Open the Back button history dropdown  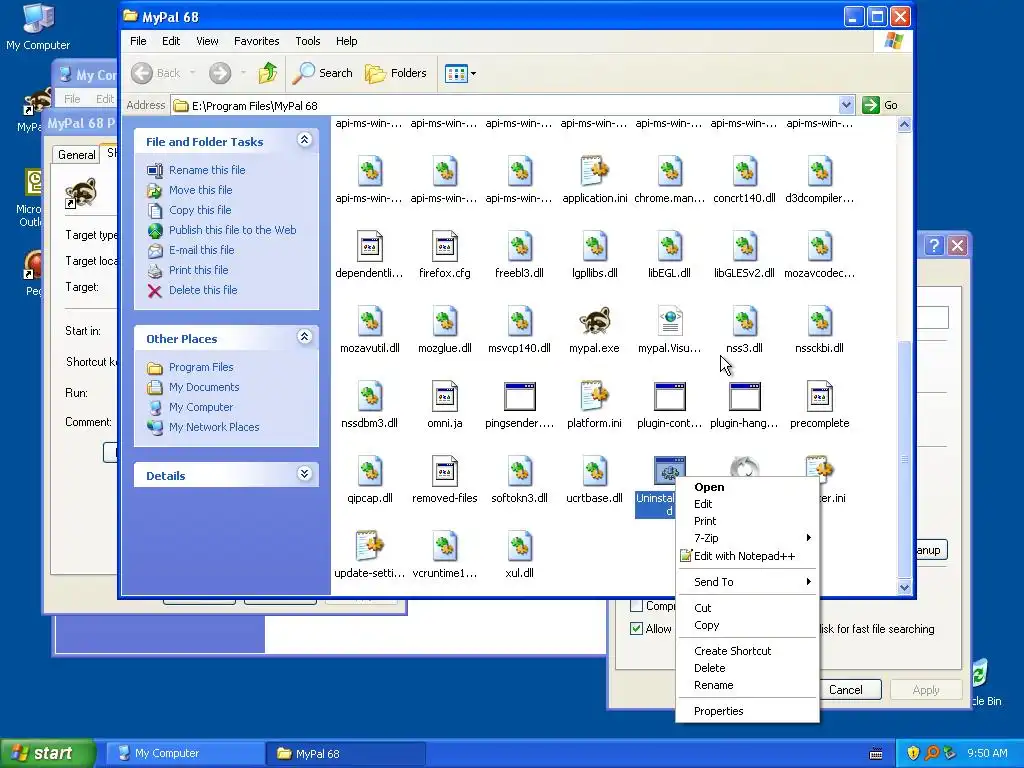pos(193,73)
